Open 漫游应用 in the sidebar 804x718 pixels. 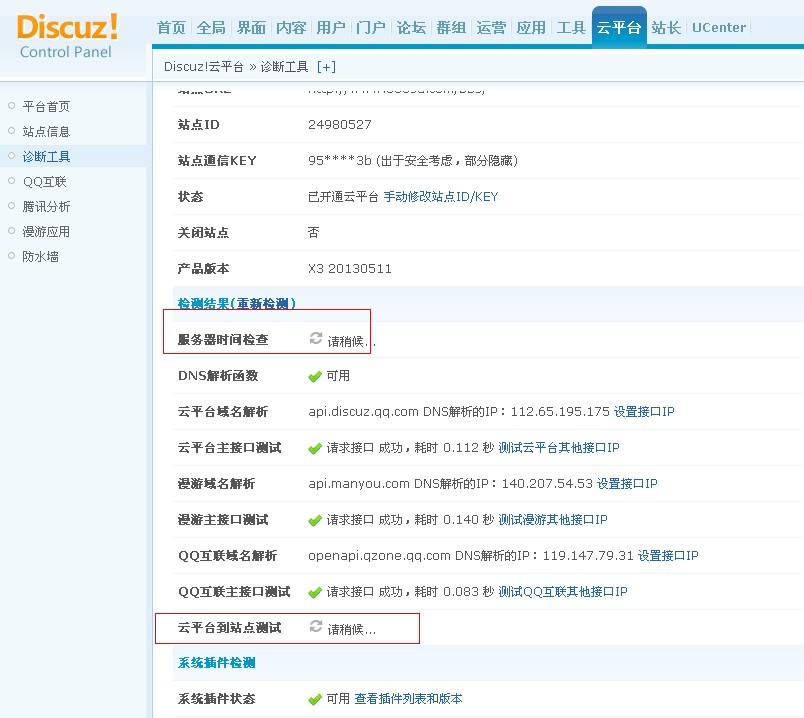pyautogui.click(x=46, y=231)
